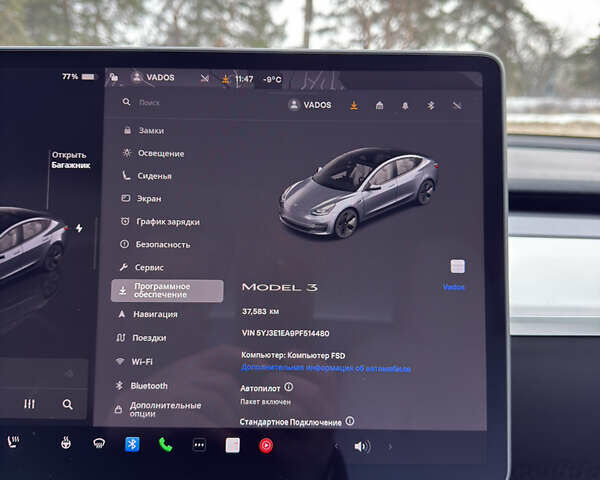The image size is (600, 480).
Task: Open the phone app in bottom bar
Action: point(165,445)
